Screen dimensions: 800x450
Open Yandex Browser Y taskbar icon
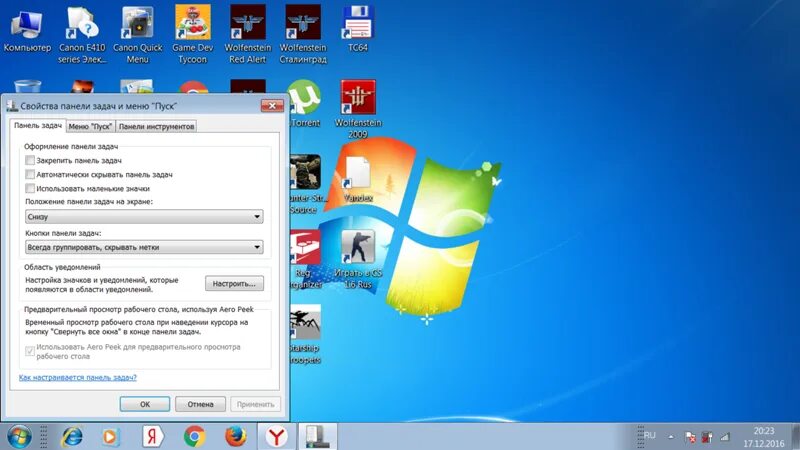click(x=276, y=437)
